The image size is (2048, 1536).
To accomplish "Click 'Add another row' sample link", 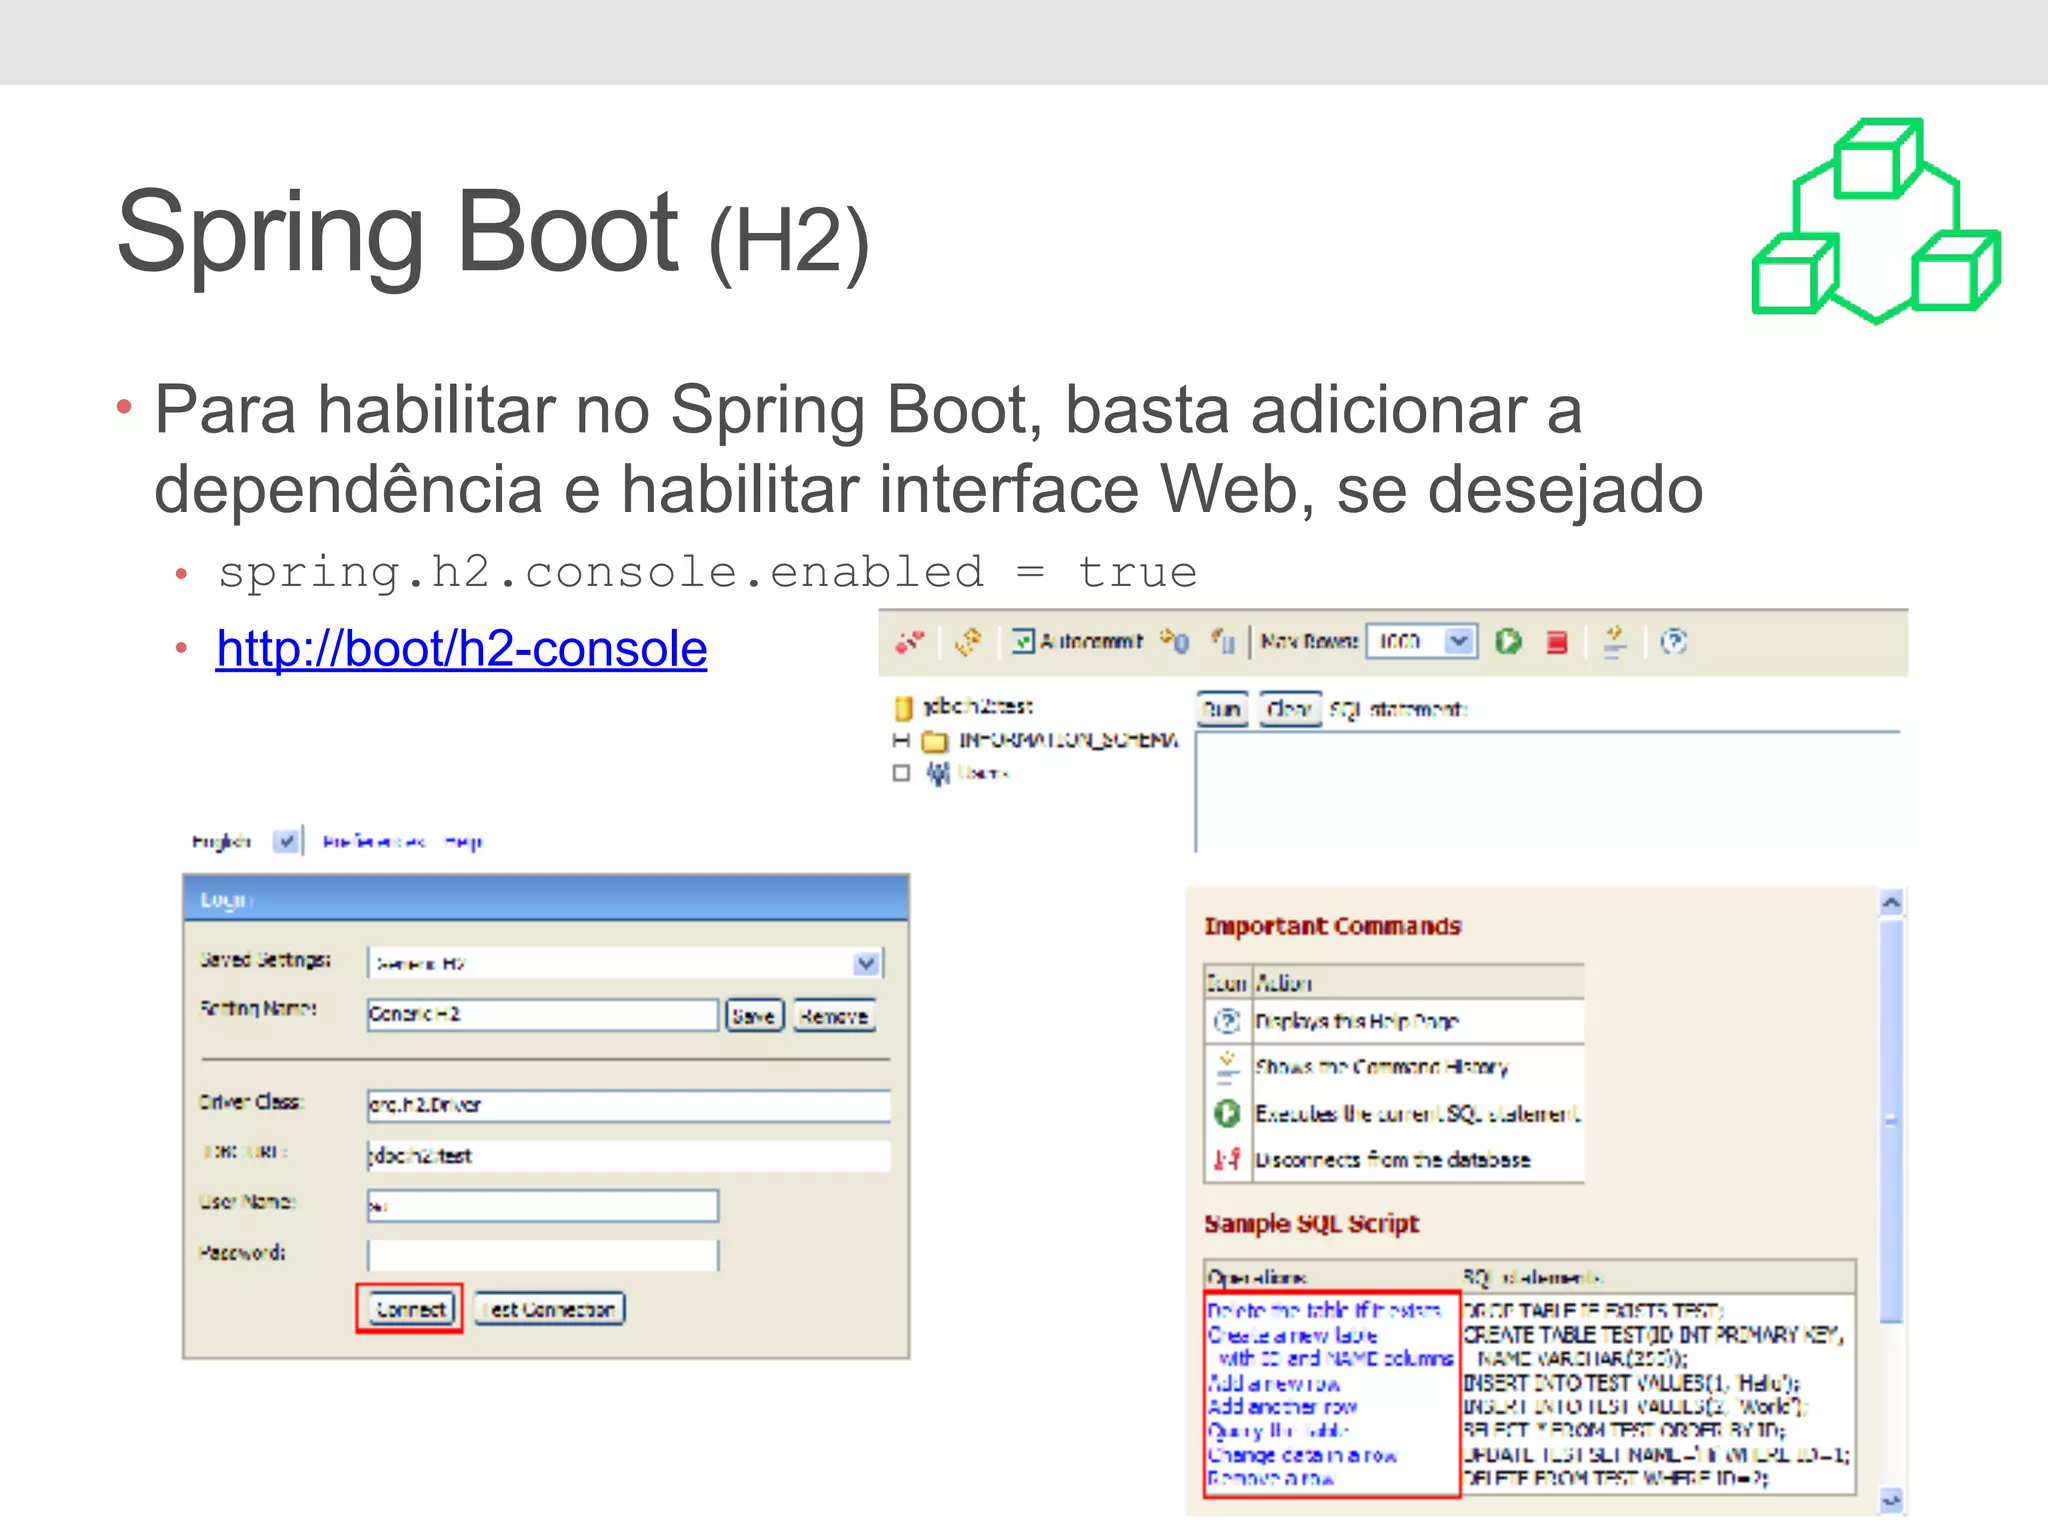I will [x=1283, y=1407].
